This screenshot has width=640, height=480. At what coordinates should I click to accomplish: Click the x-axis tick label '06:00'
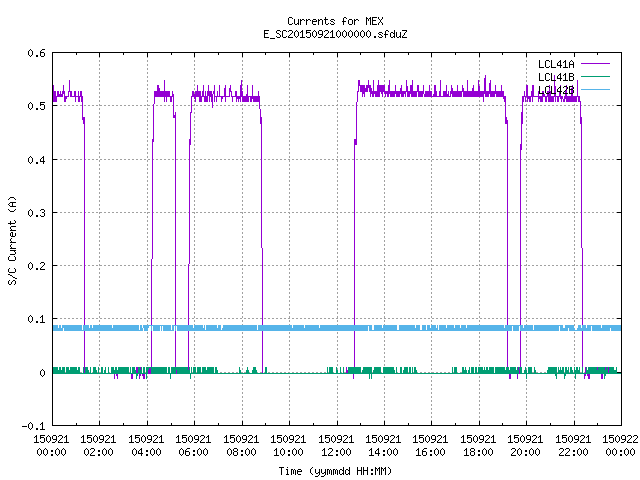point(193,452)
